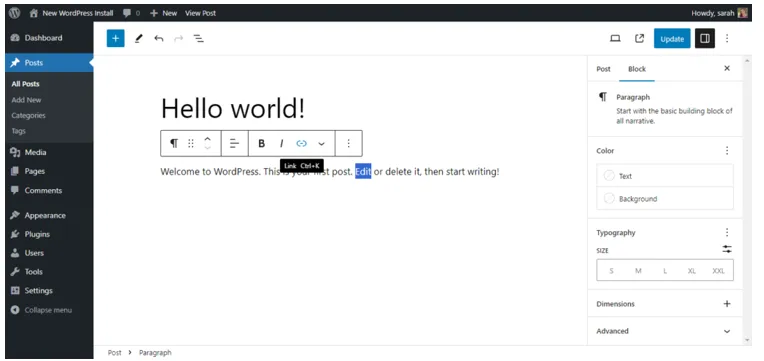764x361 pixels.
Task: Go to All Posts submenu
Action: point(26,84)
